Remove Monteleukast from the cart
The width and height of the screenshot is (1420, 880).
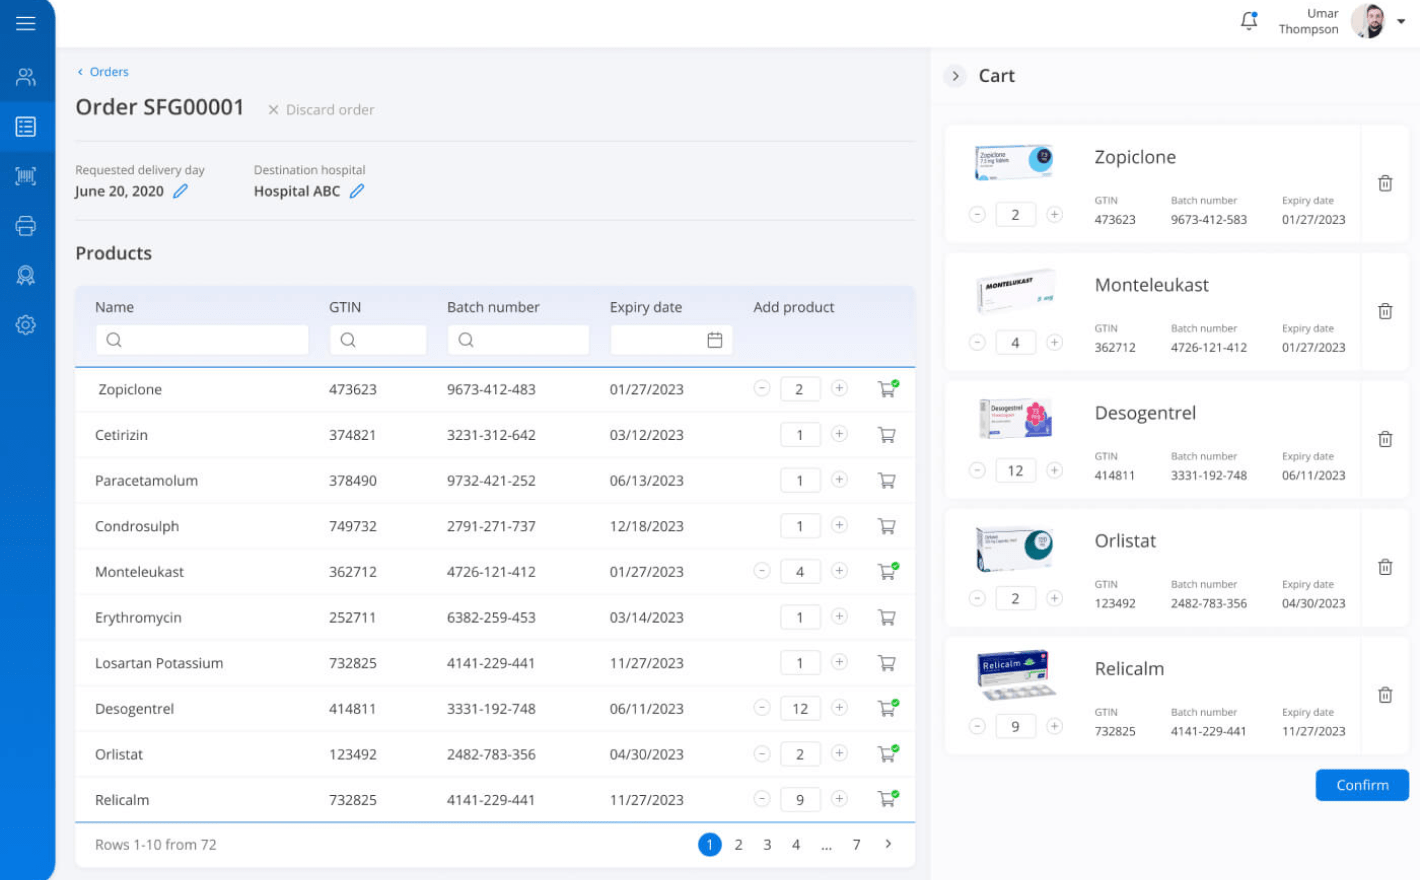1385,311
